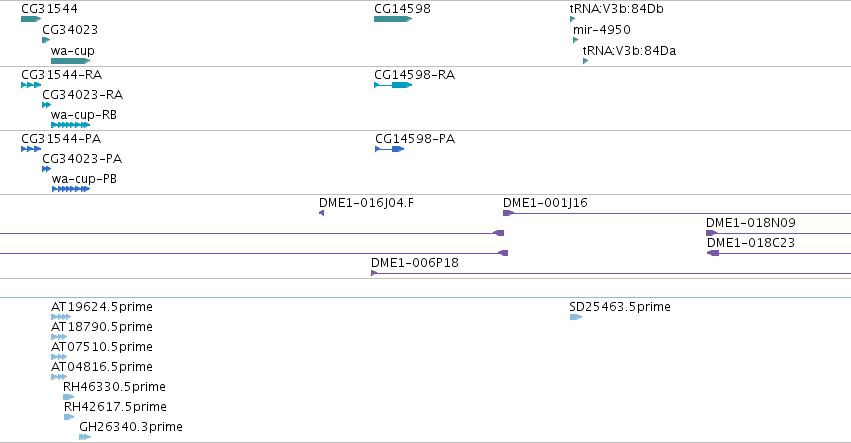Image resolution: width=851 pixels, height=443 pixels.
Task: Select the CG31544 gene glyph bar
Action: click(31, 19)
